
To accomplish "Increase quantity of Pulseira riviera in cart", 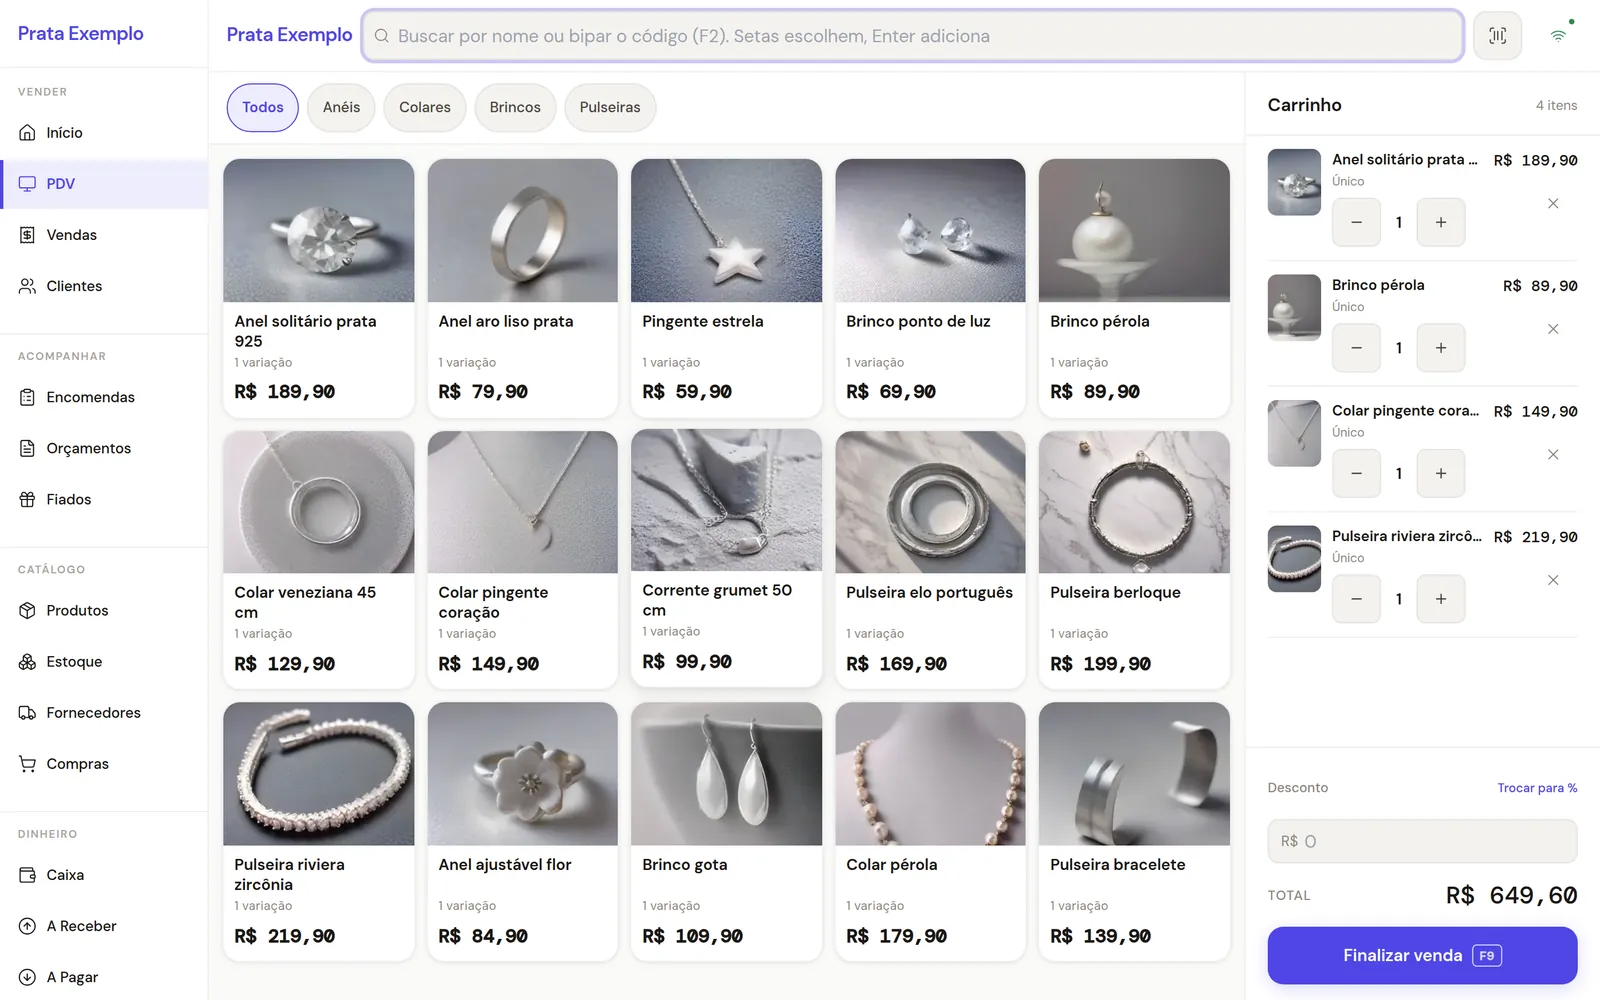I will pyautogui.click(x=1441, y=599).
